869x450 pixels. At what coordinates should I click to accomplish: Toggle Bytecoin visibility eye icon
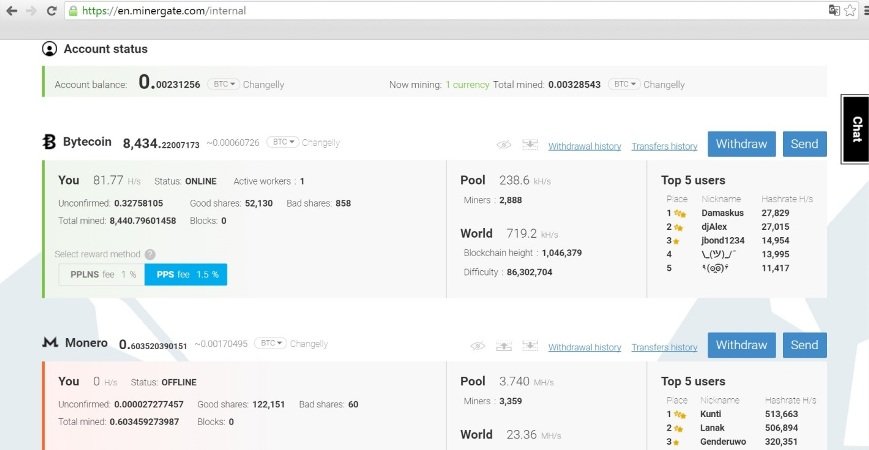coord(504,145)
